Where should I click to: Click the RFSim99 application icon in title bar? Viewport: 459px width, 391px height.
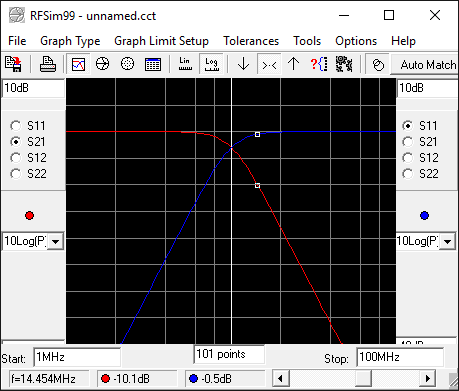17,15
